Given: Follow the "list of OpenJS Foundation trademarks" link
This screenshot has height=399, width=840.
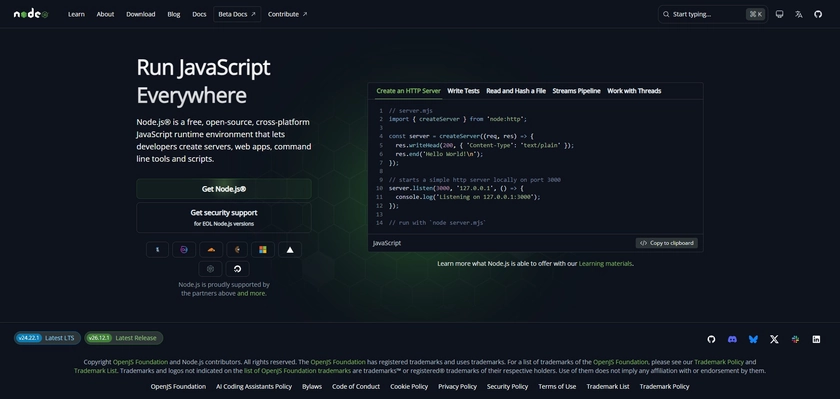Looking at the screenshot, I should [x=297, y=371].
